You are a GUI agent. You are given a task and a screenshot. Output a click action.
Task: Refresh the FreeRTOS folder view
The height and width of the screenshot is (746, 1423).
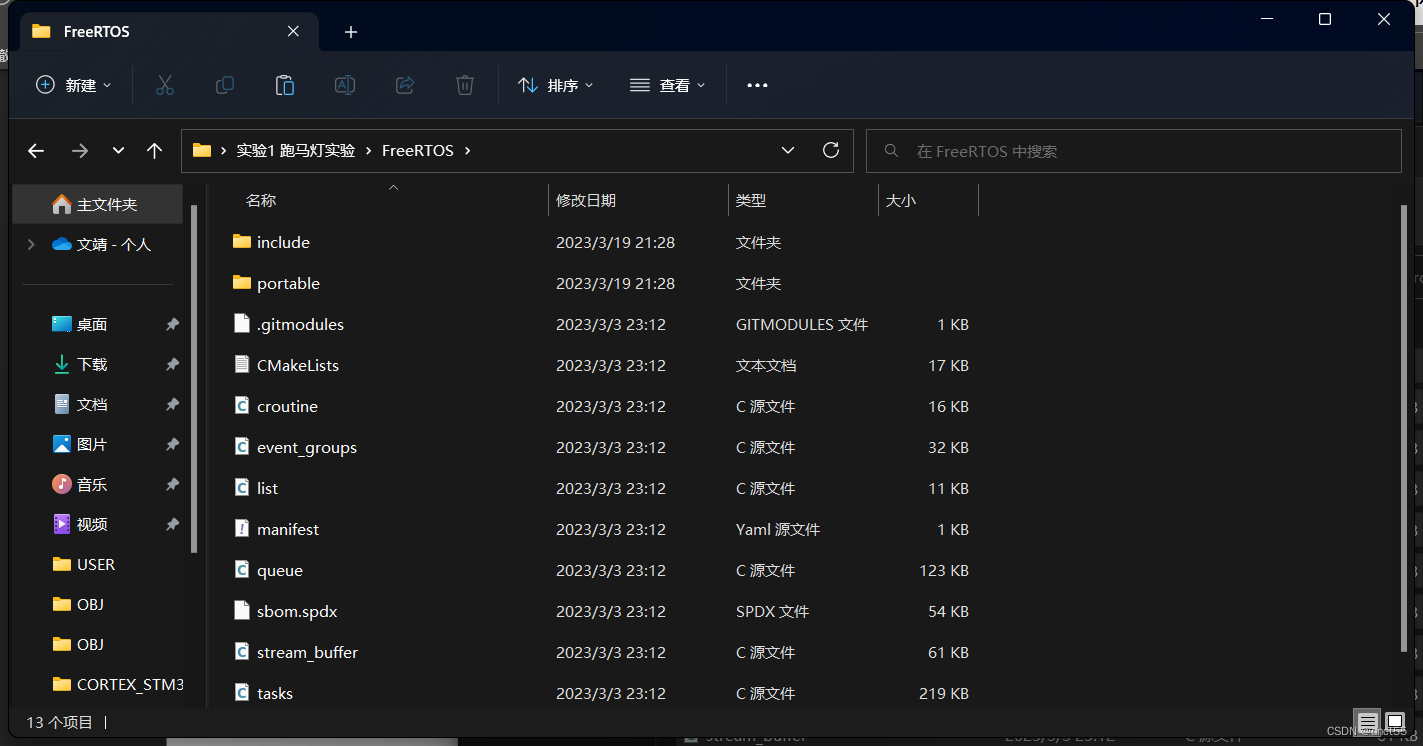coord(831,150)
